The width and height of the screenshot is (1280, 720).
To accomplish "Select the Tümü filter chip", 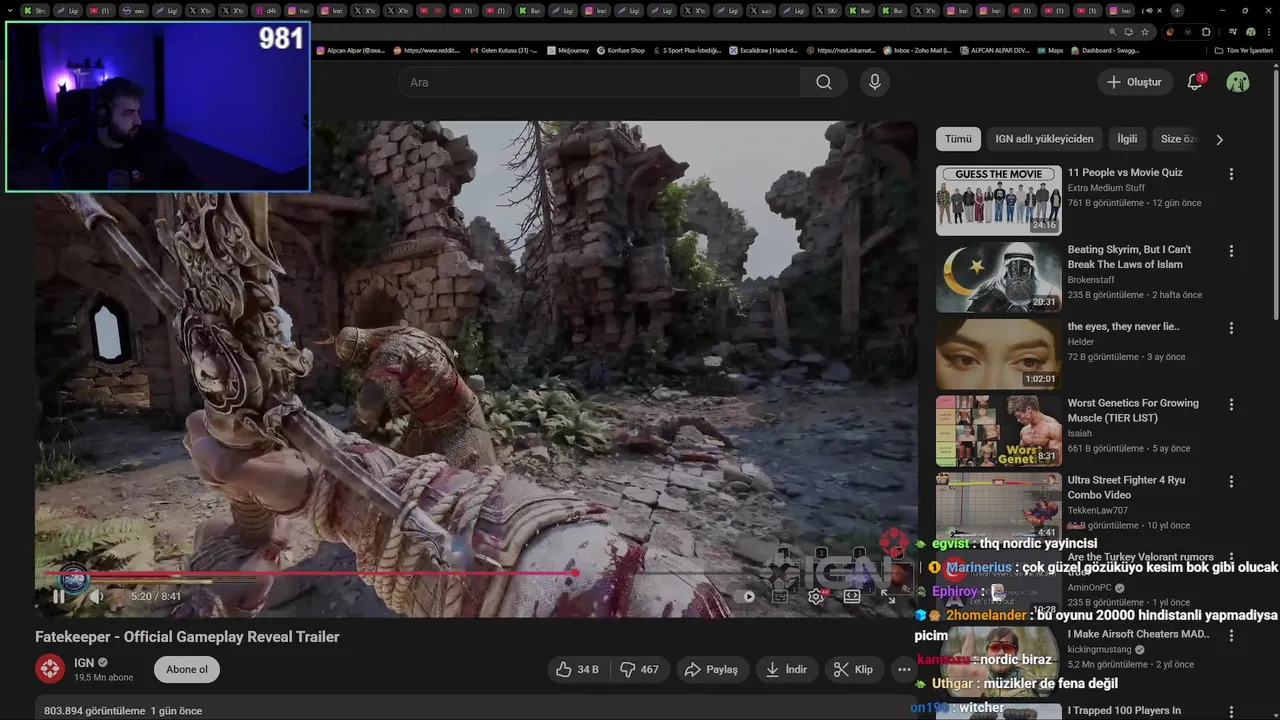I will coord(958,139).
